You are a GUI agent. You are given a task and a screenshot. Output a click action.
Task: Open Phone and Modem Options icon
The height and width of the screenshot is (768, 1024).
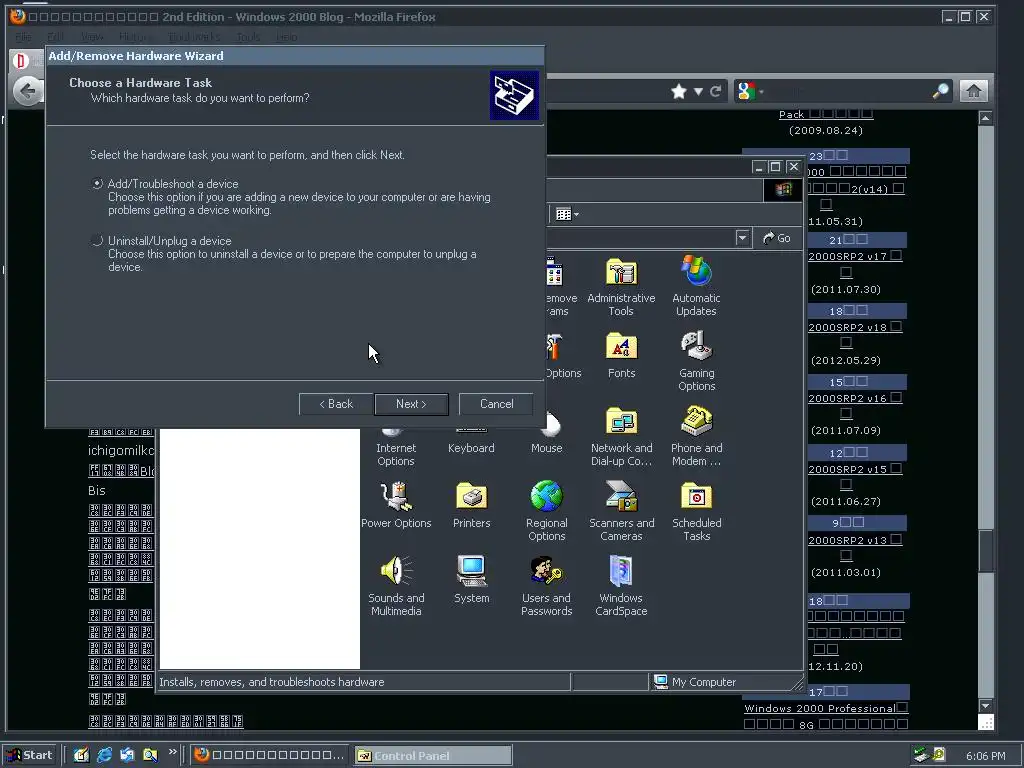(x=696, y=437)
